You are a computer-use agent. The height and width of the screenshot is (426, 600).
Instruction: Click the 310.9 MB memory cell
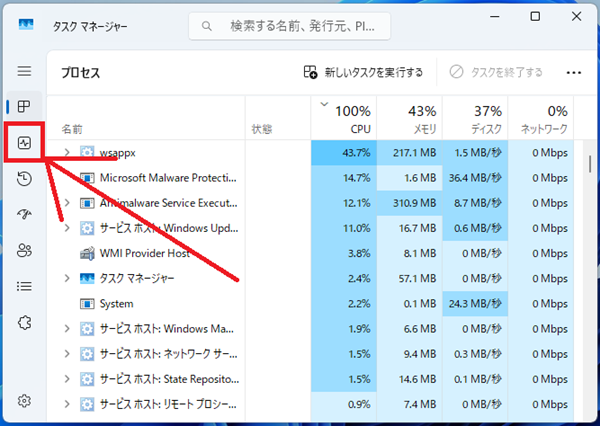[x=409, y=203]
